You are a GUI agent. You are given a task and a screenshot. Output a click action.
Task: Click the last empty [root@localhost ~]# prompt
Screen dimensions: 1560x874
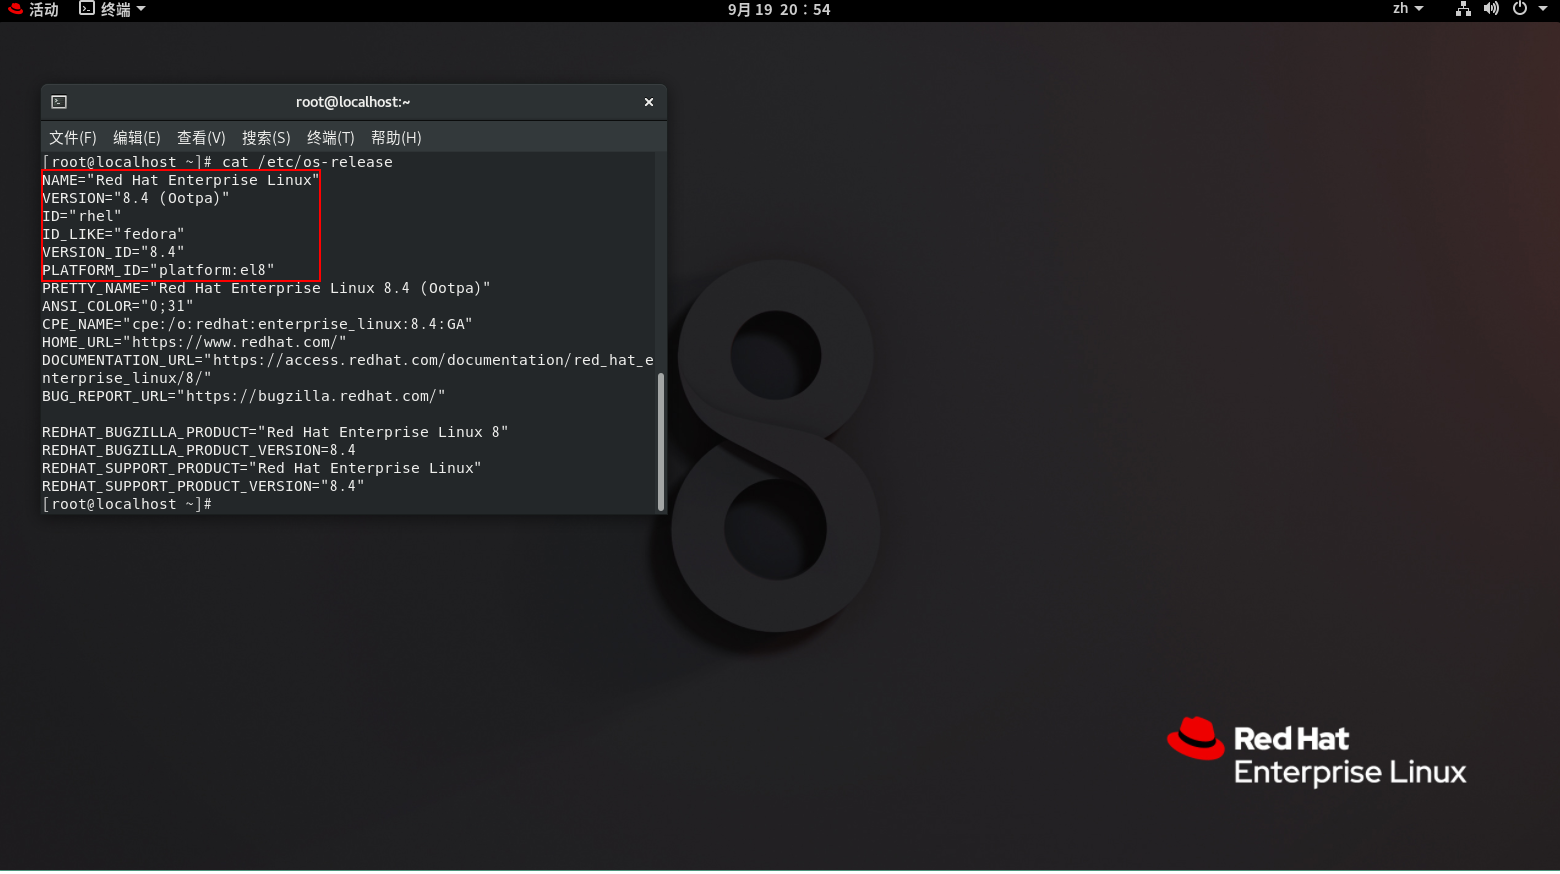127,504
